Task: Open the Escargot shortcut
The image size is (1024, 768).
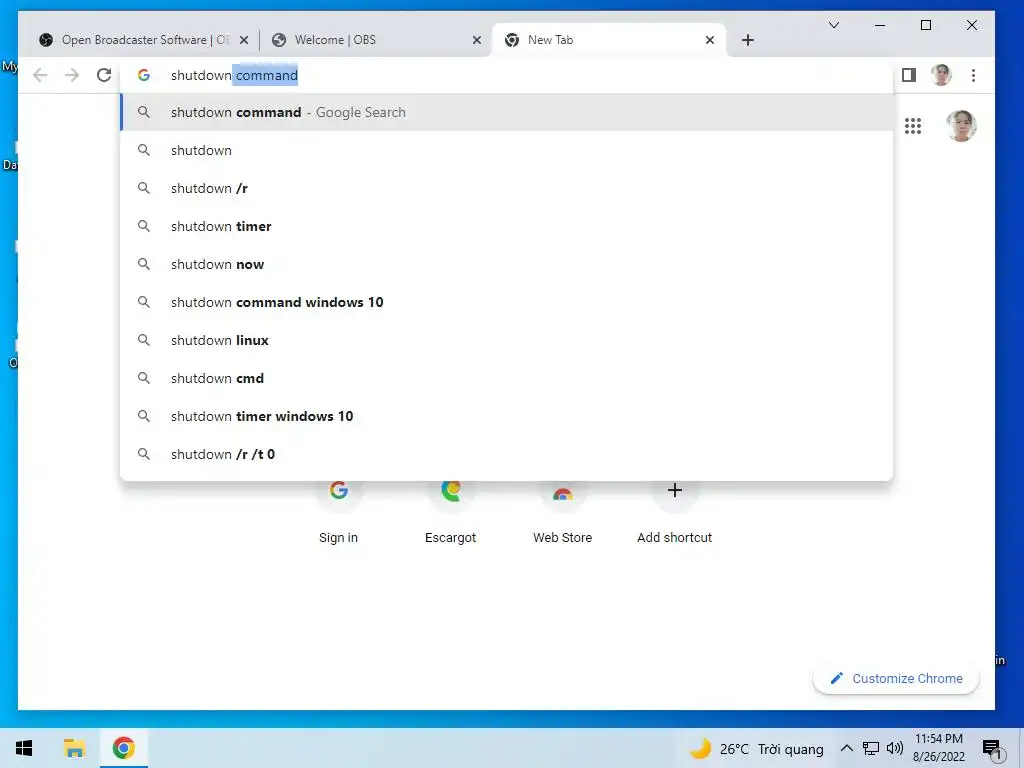Action: [x=451, y=513]
